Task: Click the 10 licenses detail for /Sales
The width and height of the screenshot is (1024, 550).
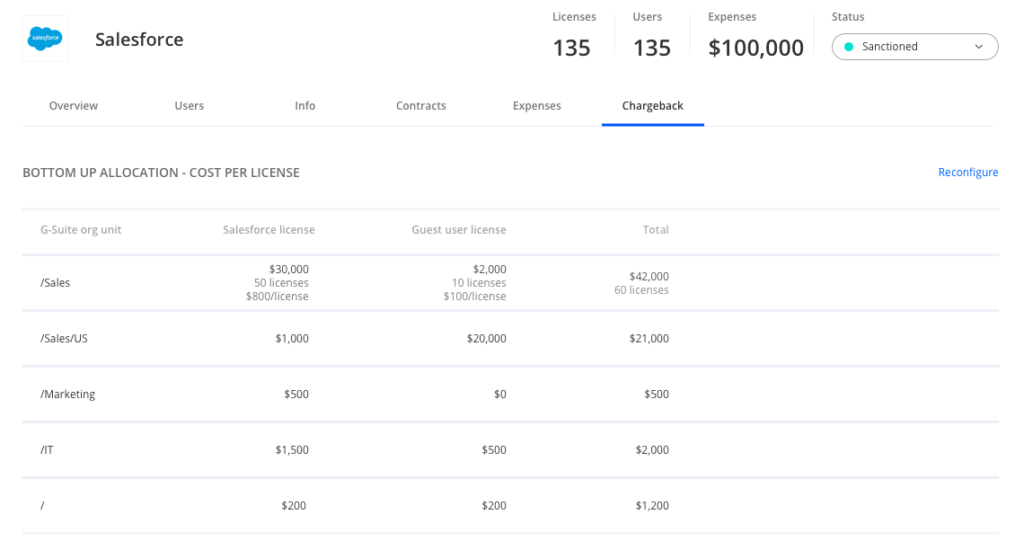Action: 479,283
